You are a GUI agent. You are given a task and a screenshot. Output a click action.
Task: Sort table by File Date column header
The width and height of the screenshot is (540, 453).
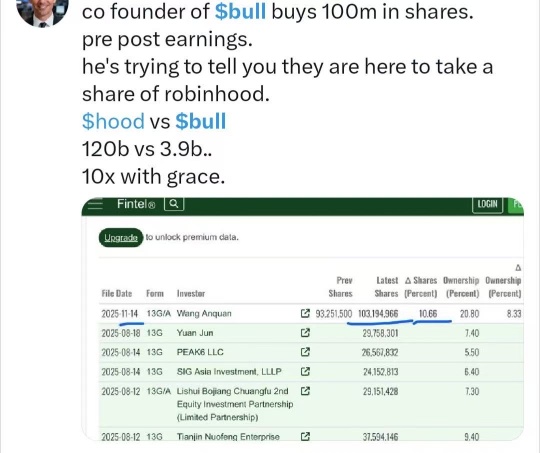coord(117,294)
